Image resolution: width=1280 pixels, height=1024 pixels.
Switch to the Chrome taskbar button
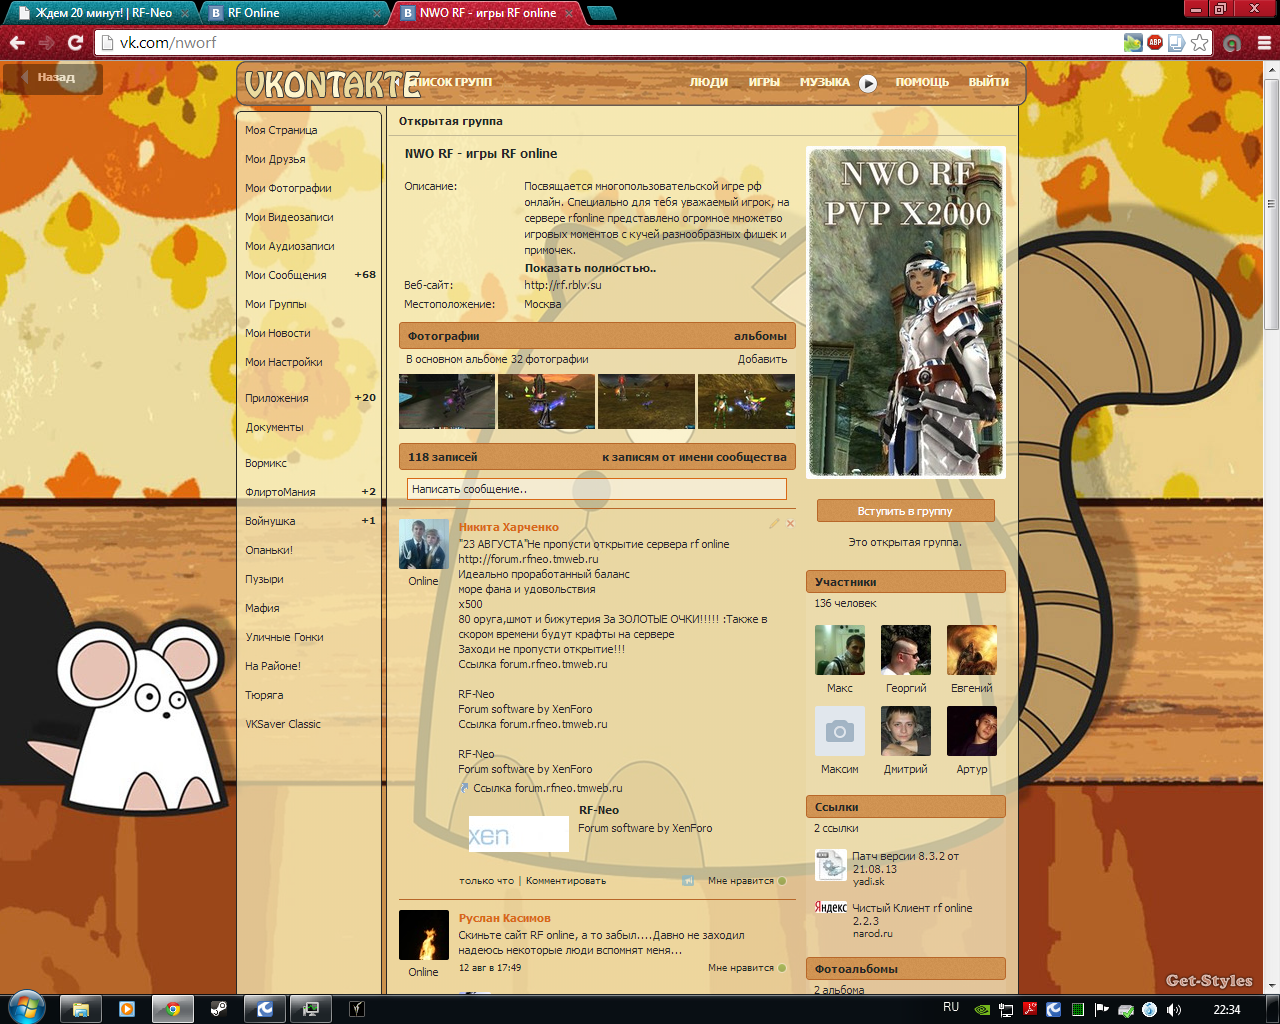click(x=173, y=1009)
